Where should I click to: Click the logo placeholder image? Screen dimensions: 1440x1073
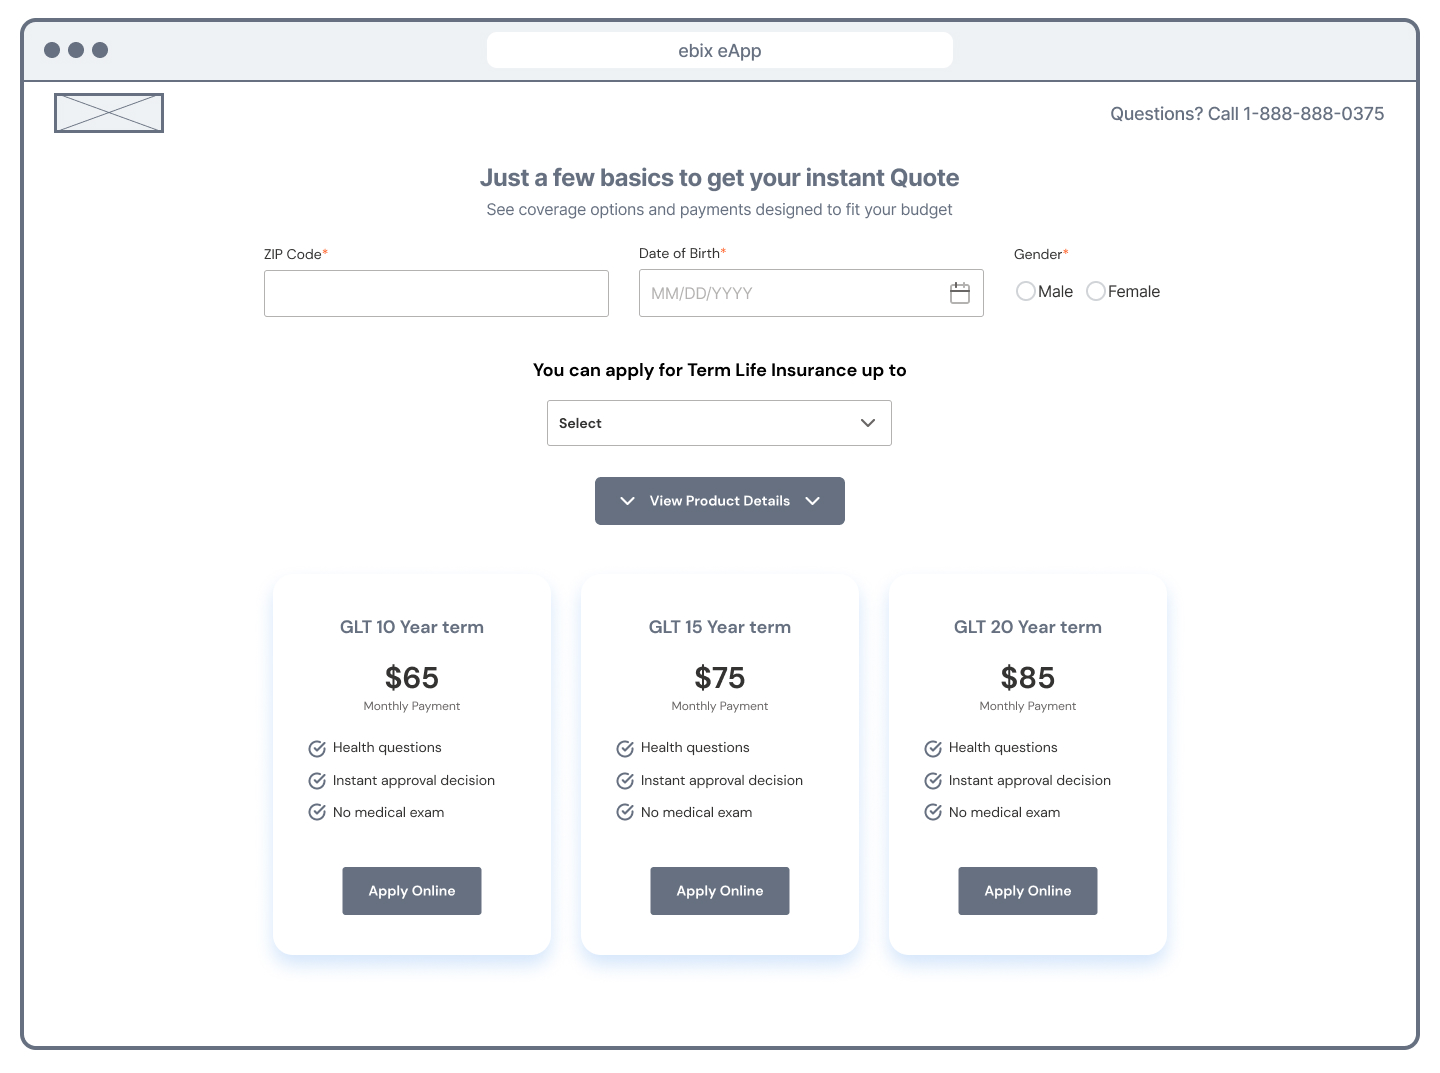[109, 113]
